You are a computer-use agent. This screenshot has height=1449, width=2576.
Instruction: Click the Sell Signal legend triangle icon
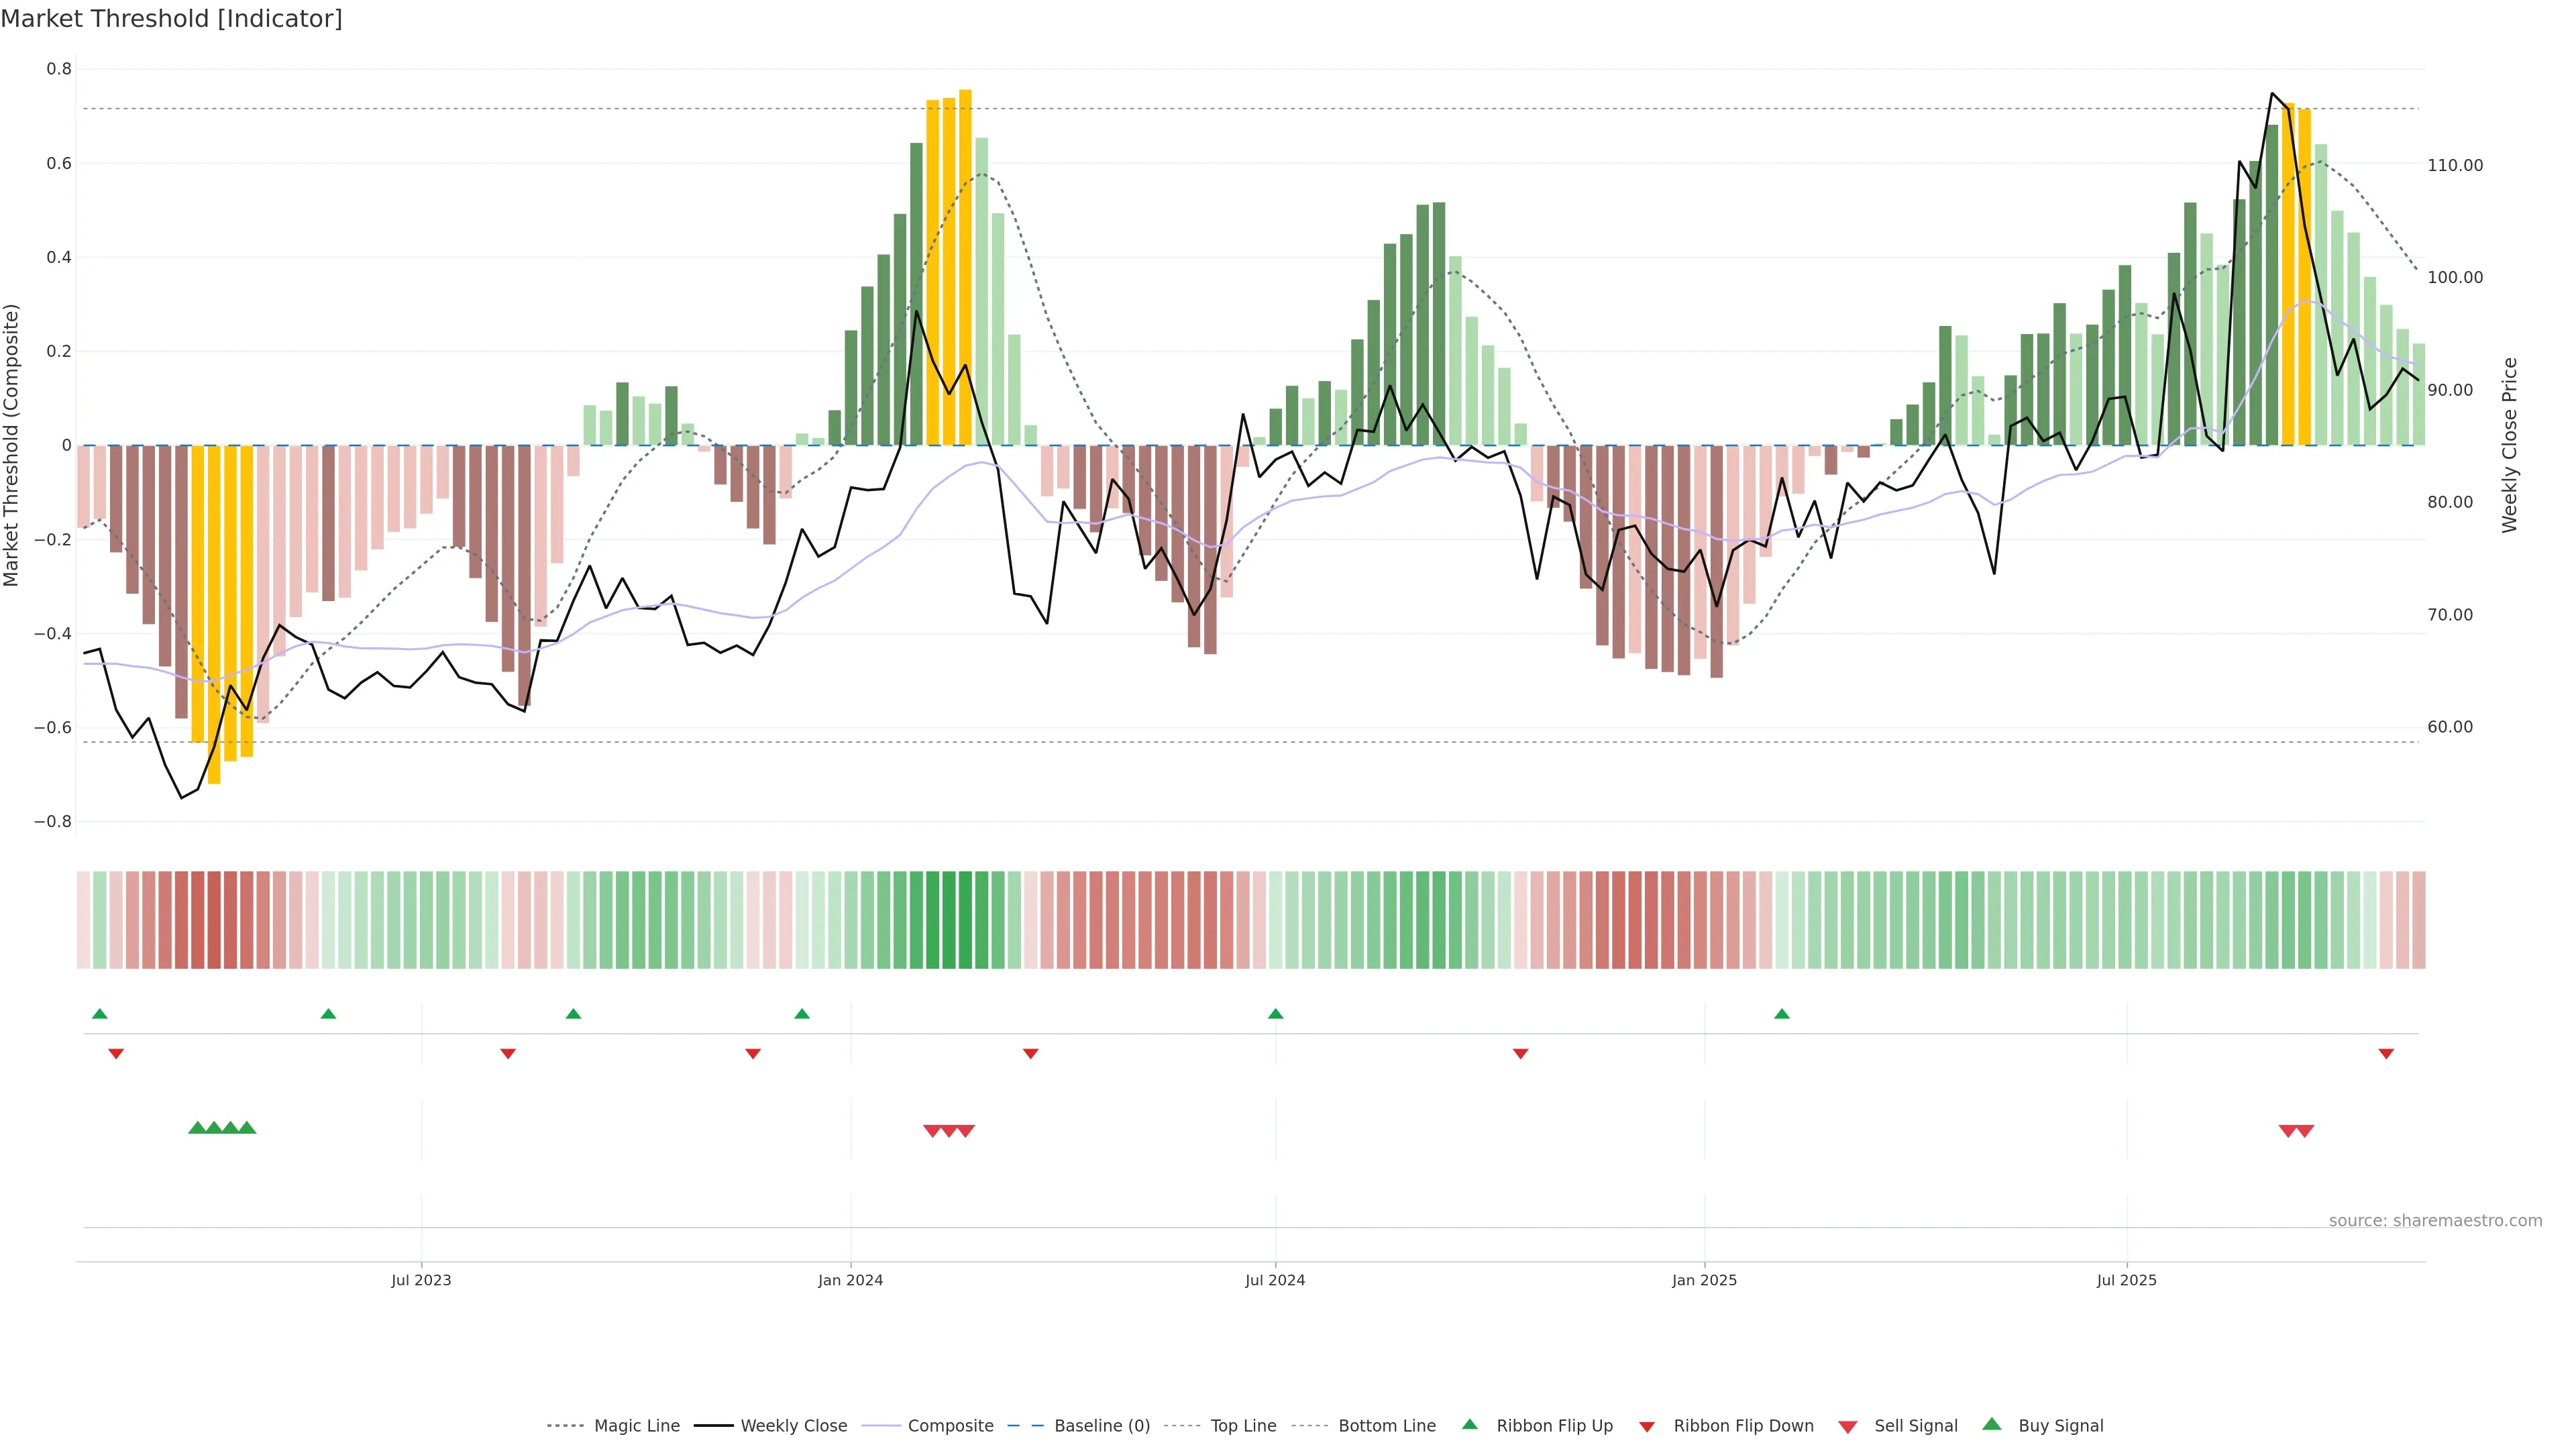[1848, 1426]
